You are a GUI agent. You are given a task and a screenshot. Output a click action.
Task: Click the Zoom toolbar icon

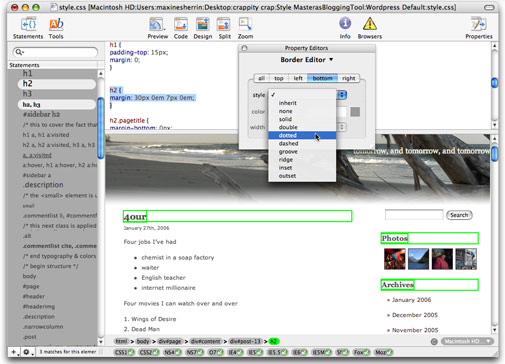(245, 28)
